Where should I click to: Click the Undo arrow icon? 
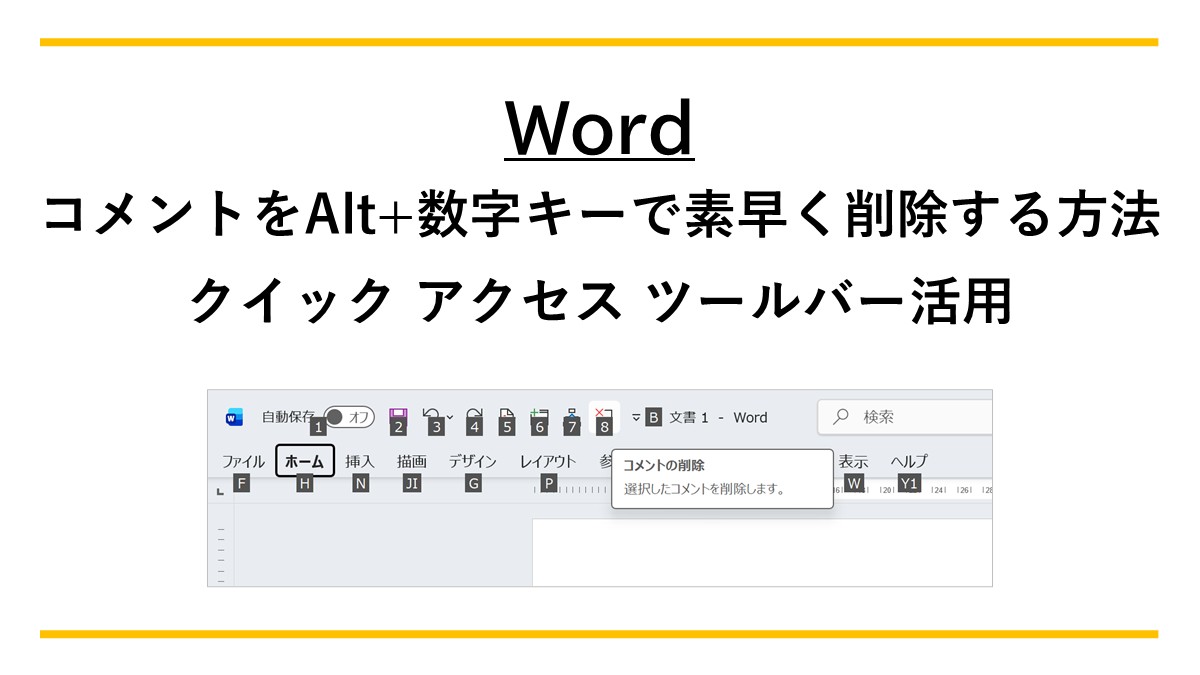coord(432,415)
